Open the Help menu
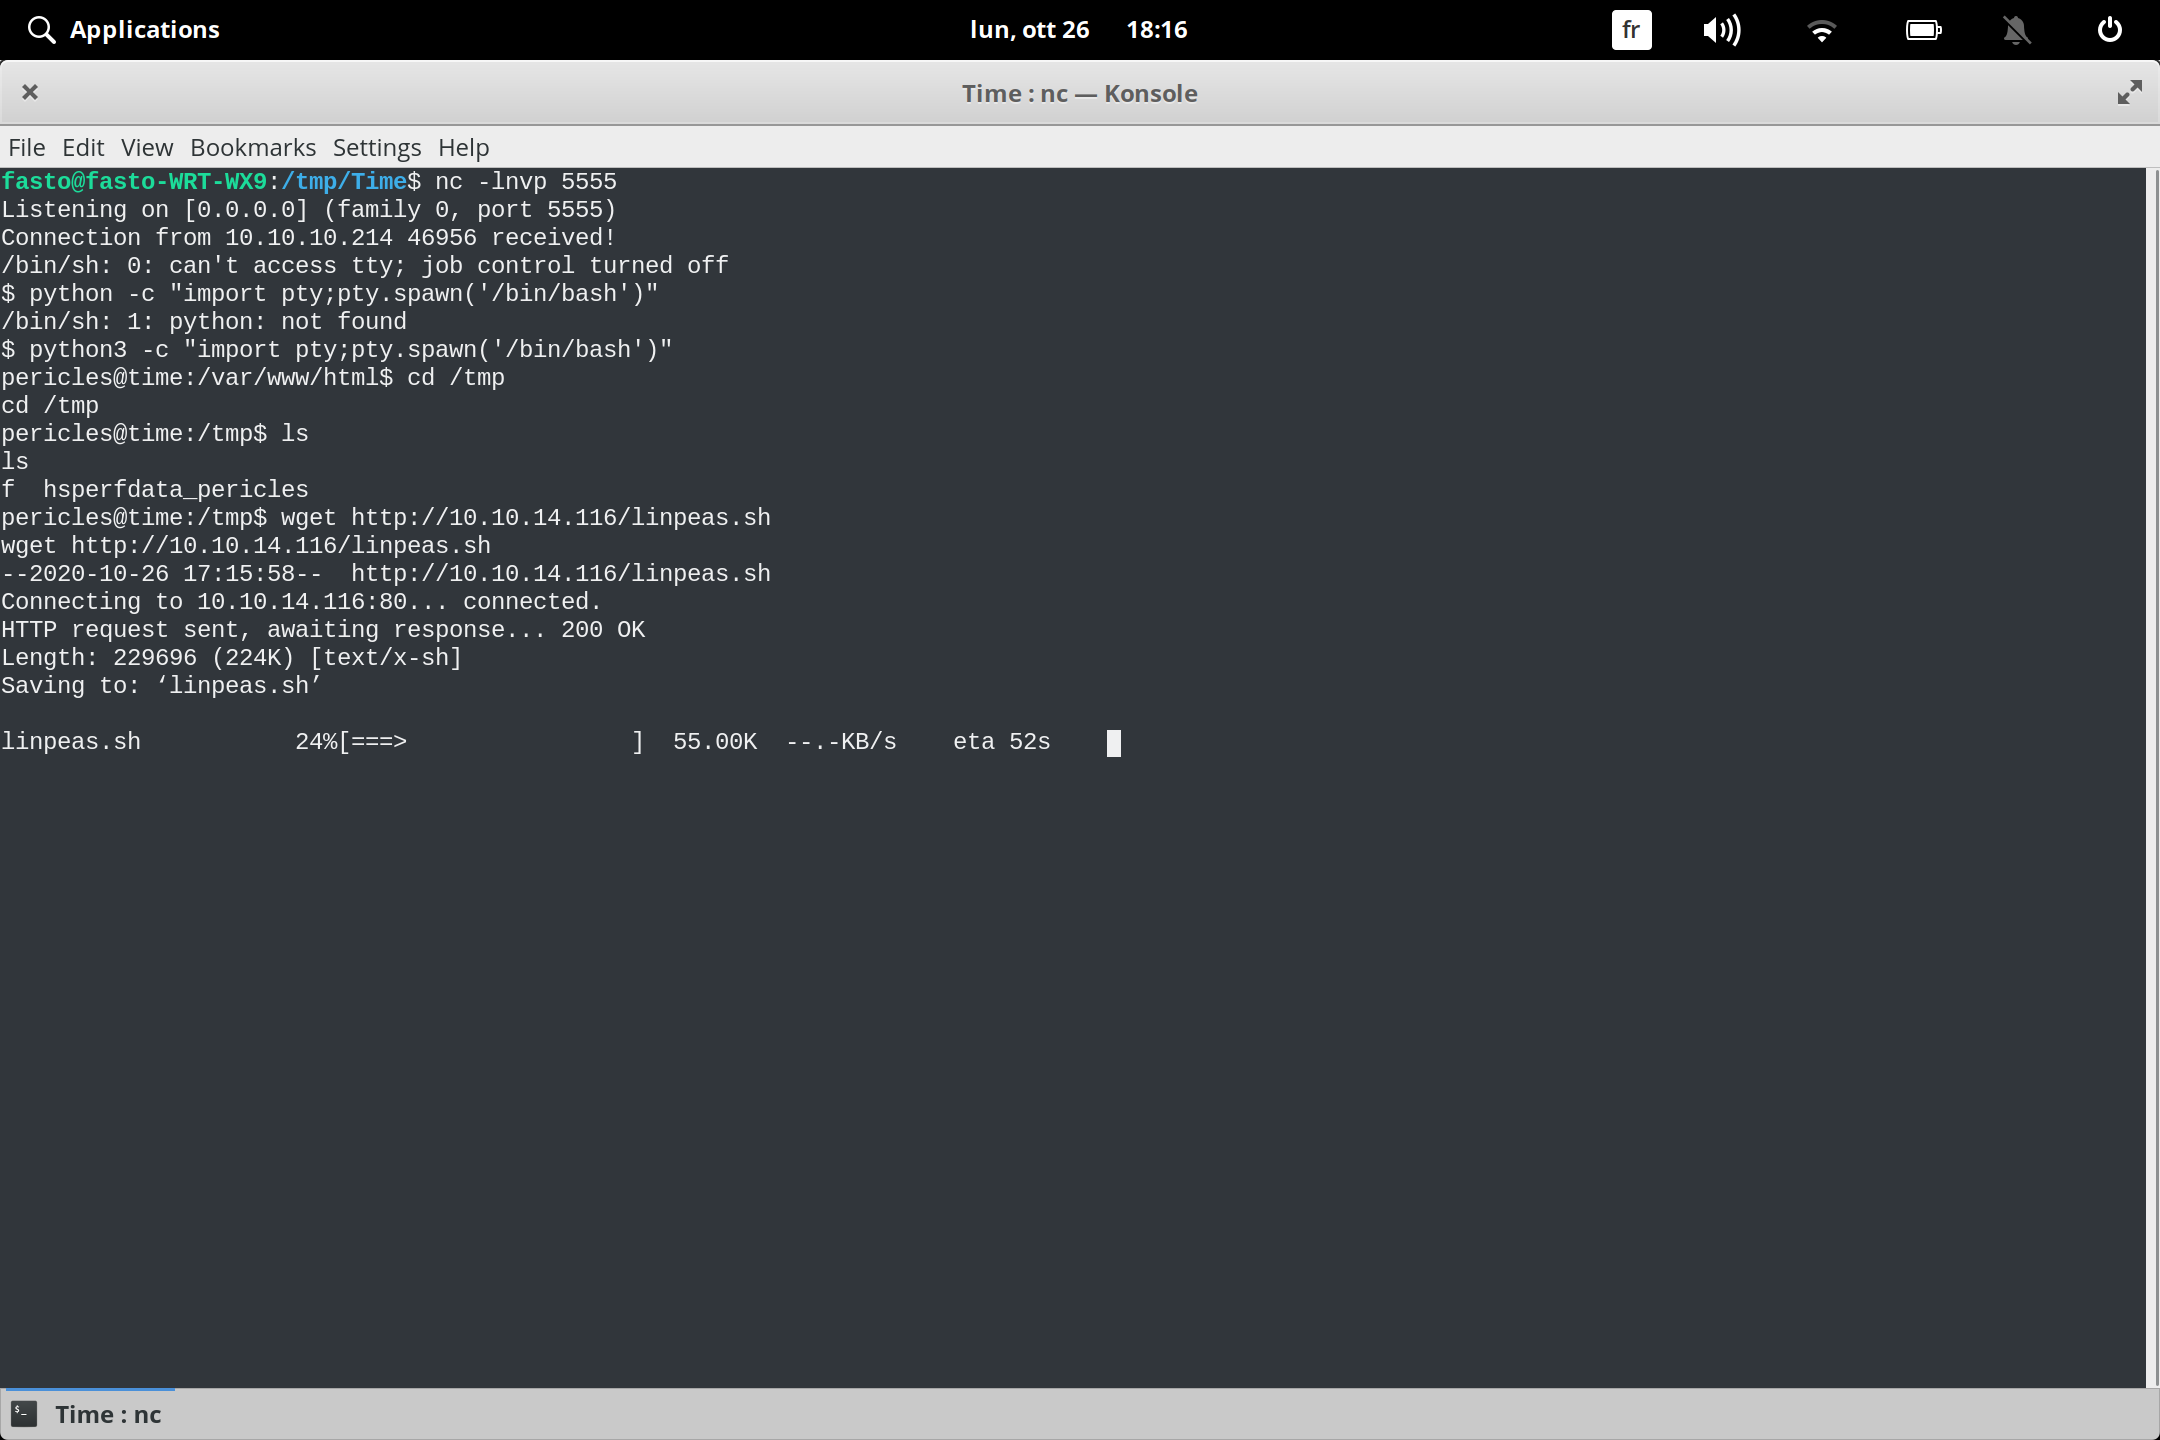The image size is (2160, 1440). (463, 147)
